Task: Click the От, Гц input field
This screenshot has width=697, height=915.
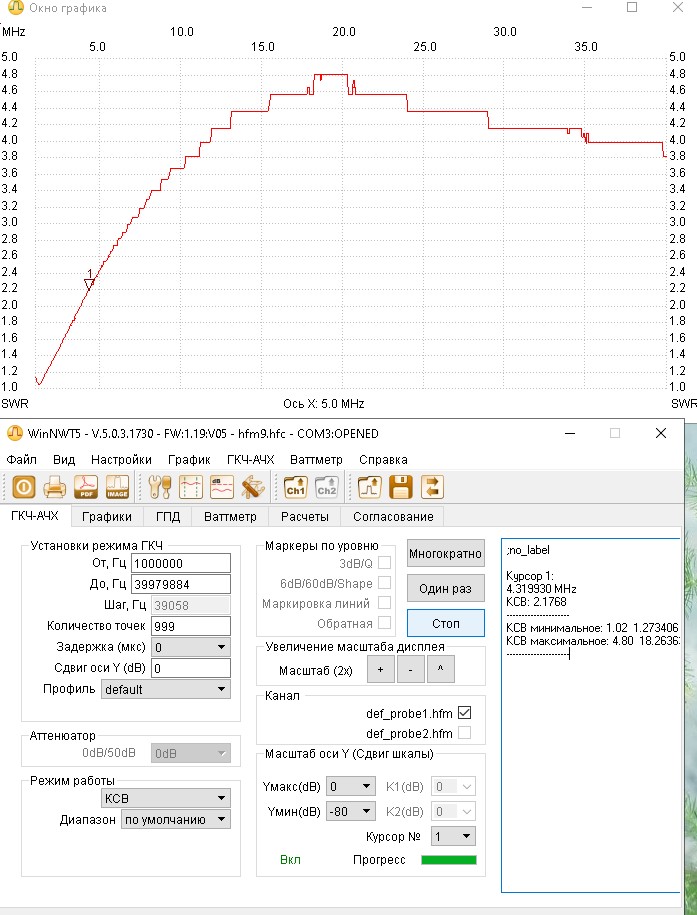Action: pos(181,563)
